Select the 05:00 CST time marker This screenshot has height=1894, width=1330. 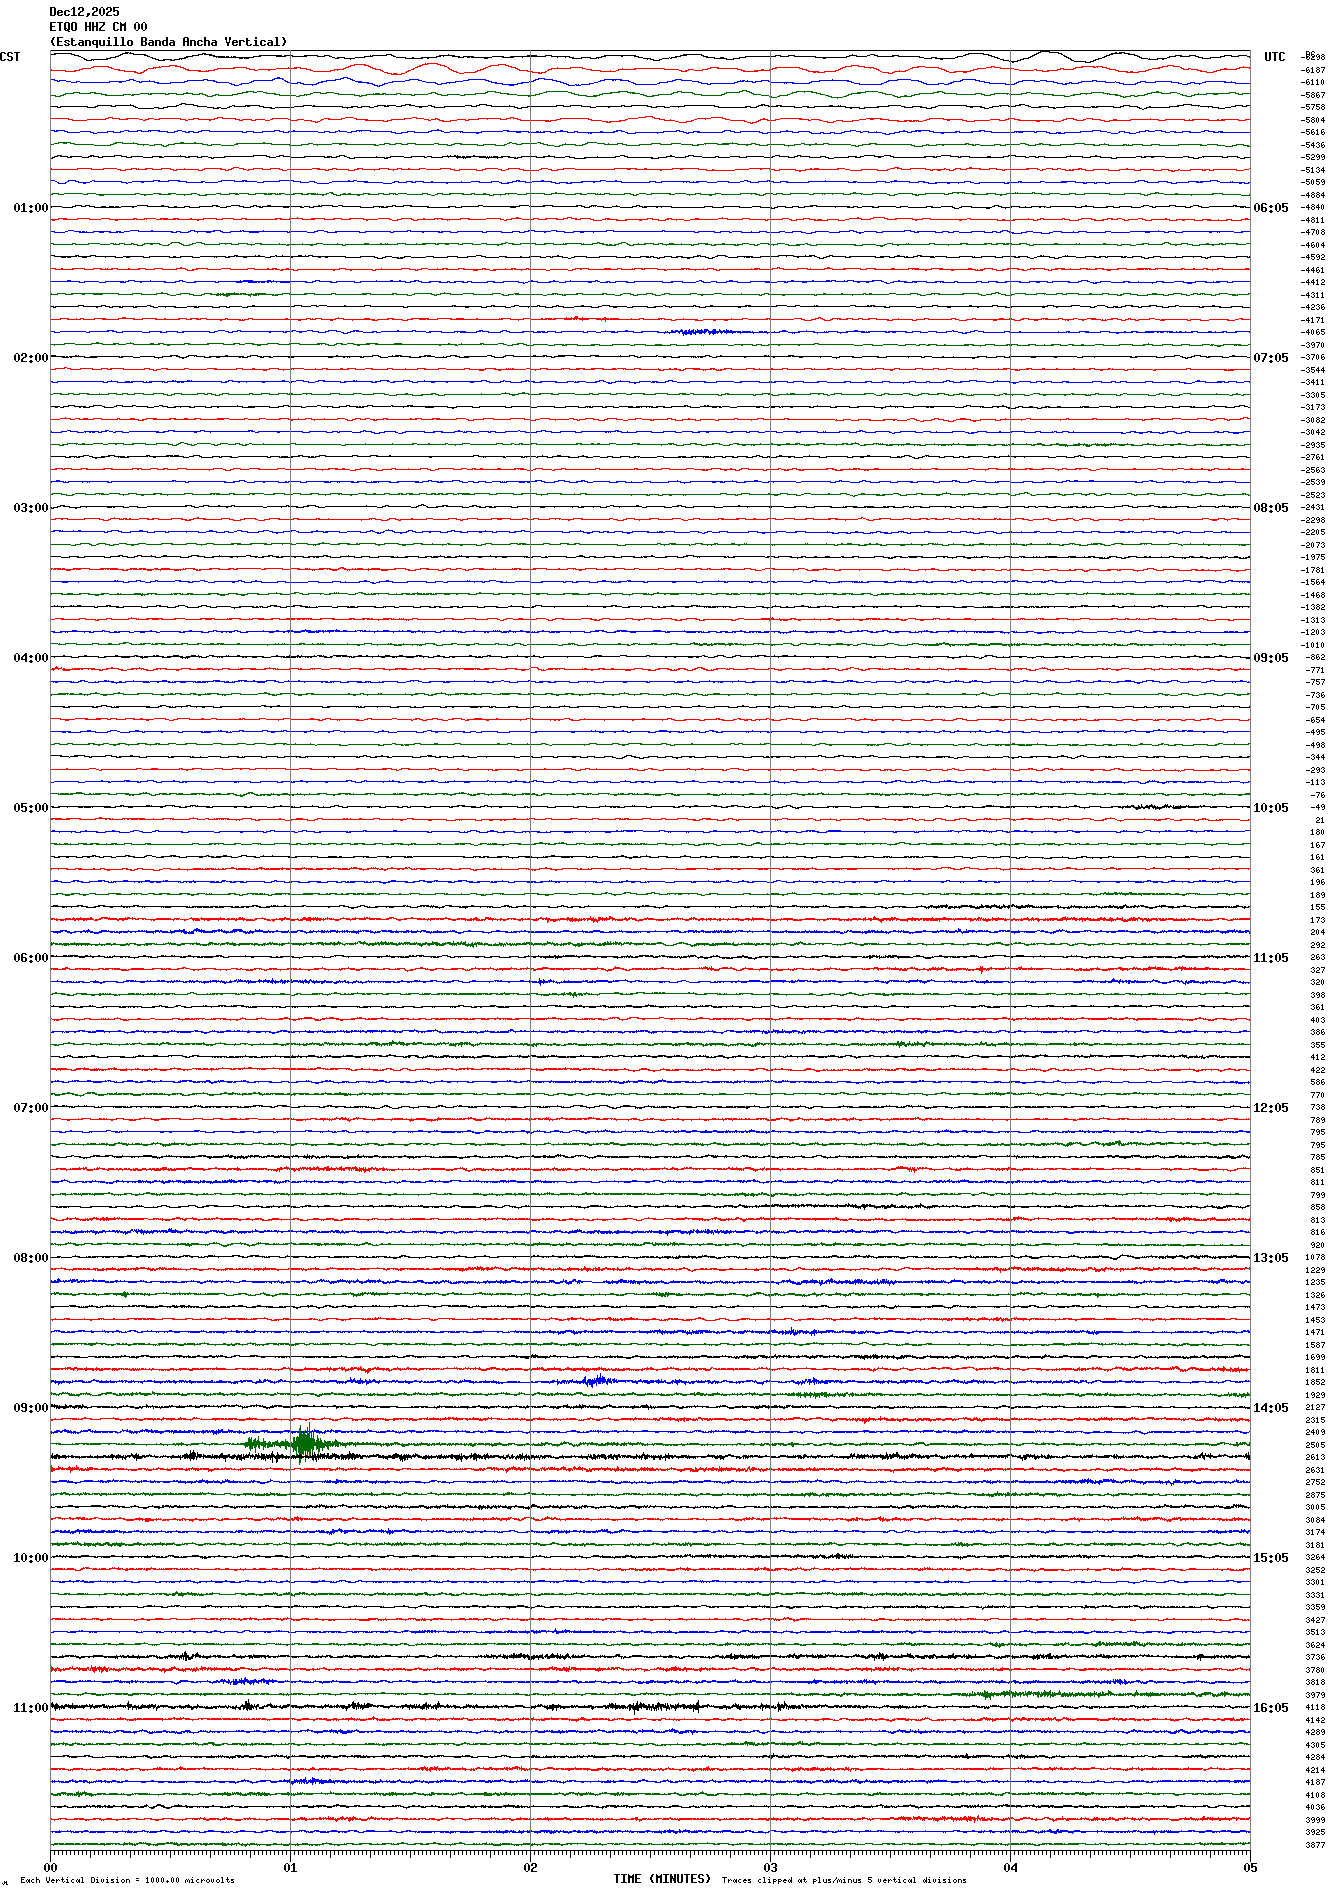(x=30, y=808)
